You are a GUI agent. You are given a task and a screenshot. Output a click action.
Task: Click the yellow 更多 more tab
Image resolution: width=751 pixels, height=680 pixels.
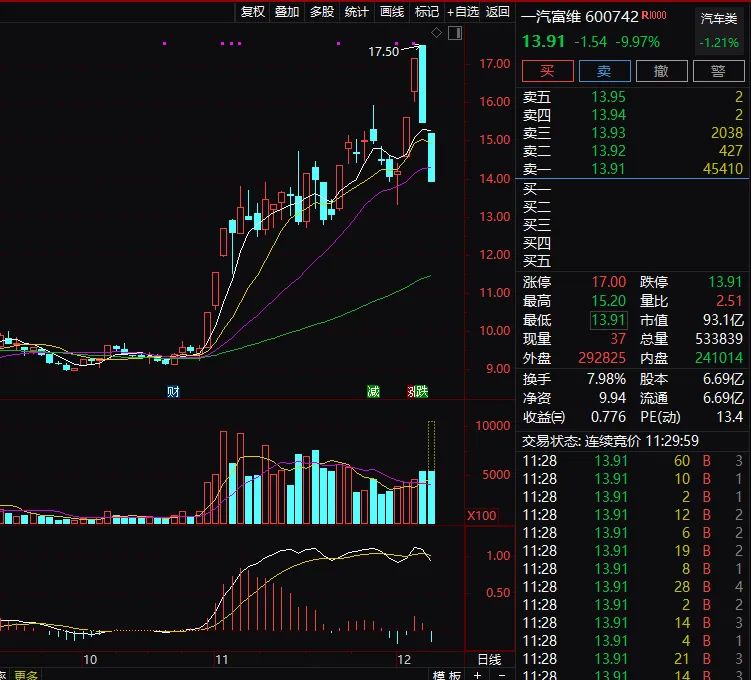pos(26,675)
